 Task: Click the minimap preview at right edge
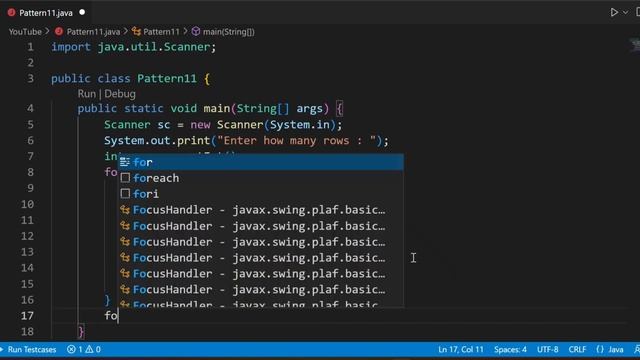[635, 46]
